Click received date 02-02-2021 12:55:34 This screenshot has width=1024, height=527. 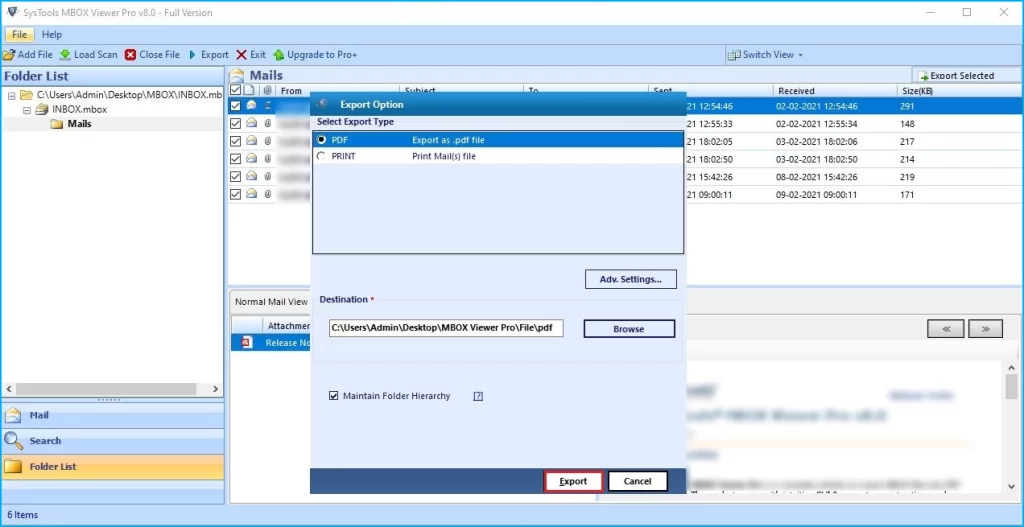(x=817, y=124)
